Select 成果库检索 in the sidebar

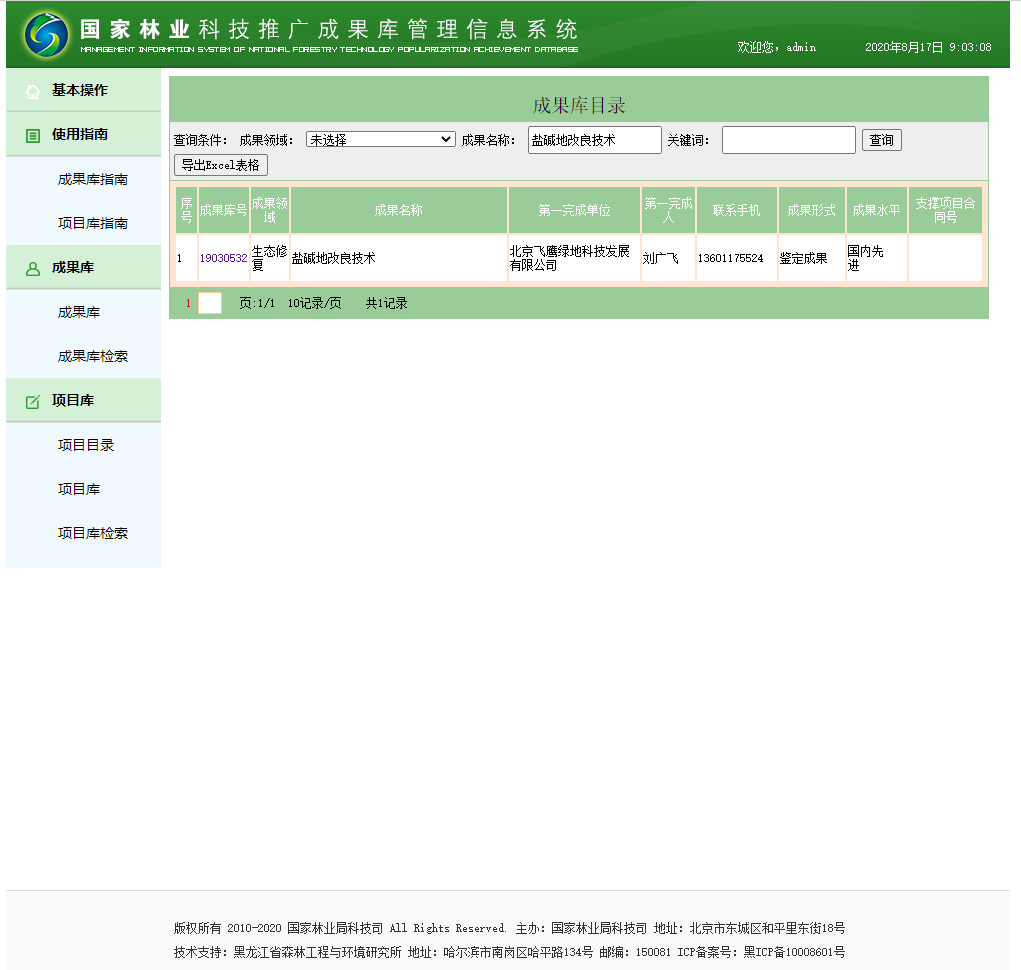(92, 356)
